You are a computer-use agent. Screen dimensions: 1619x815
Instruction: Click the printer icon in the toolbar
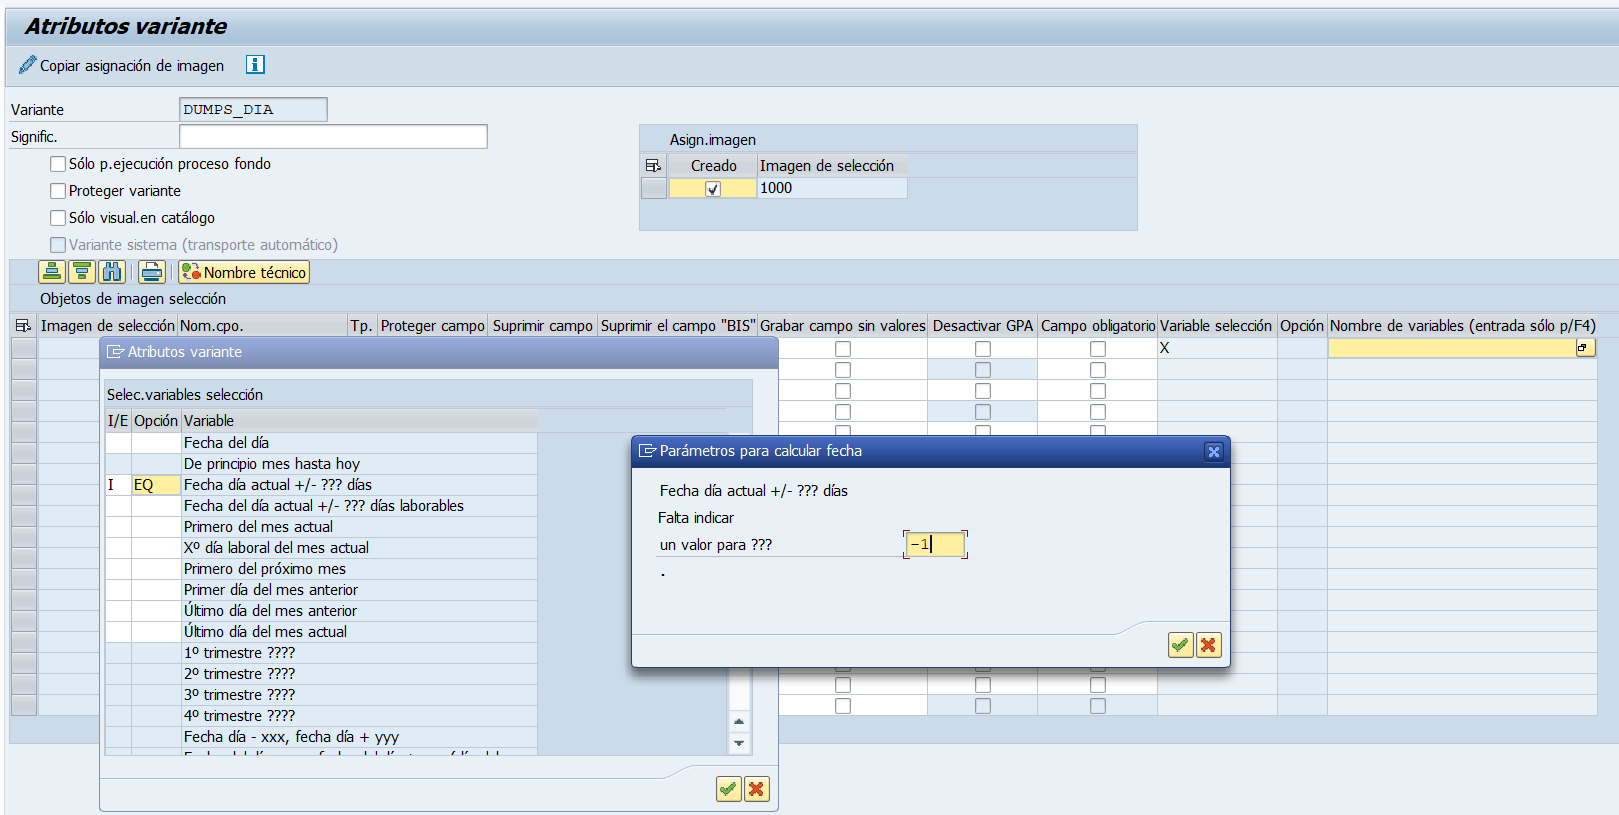[152, 272]
